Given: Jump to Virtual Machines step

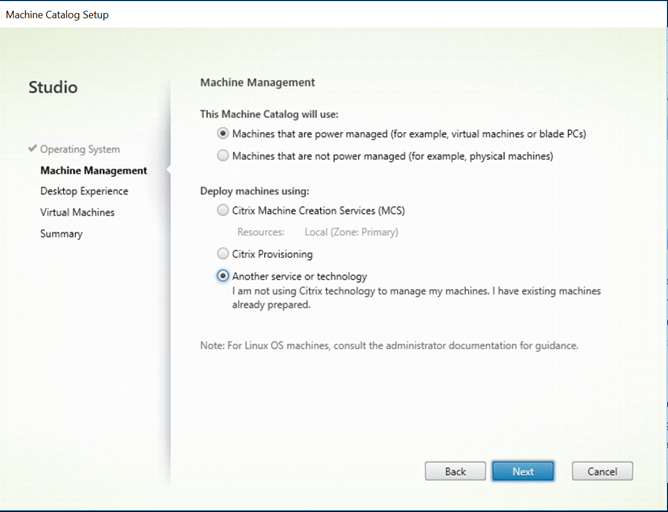Looking at the screenshot, I should pos(78,212).
